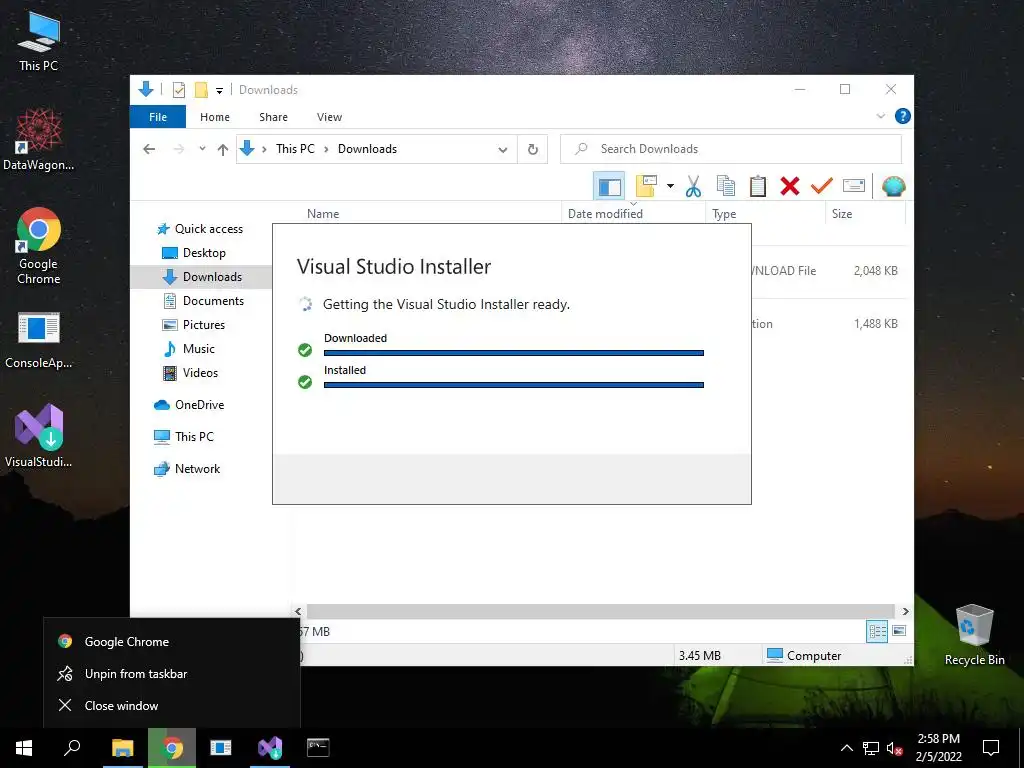Open DataWagon desktop shortcut
Screen dimensions: 1024x768
39,140
